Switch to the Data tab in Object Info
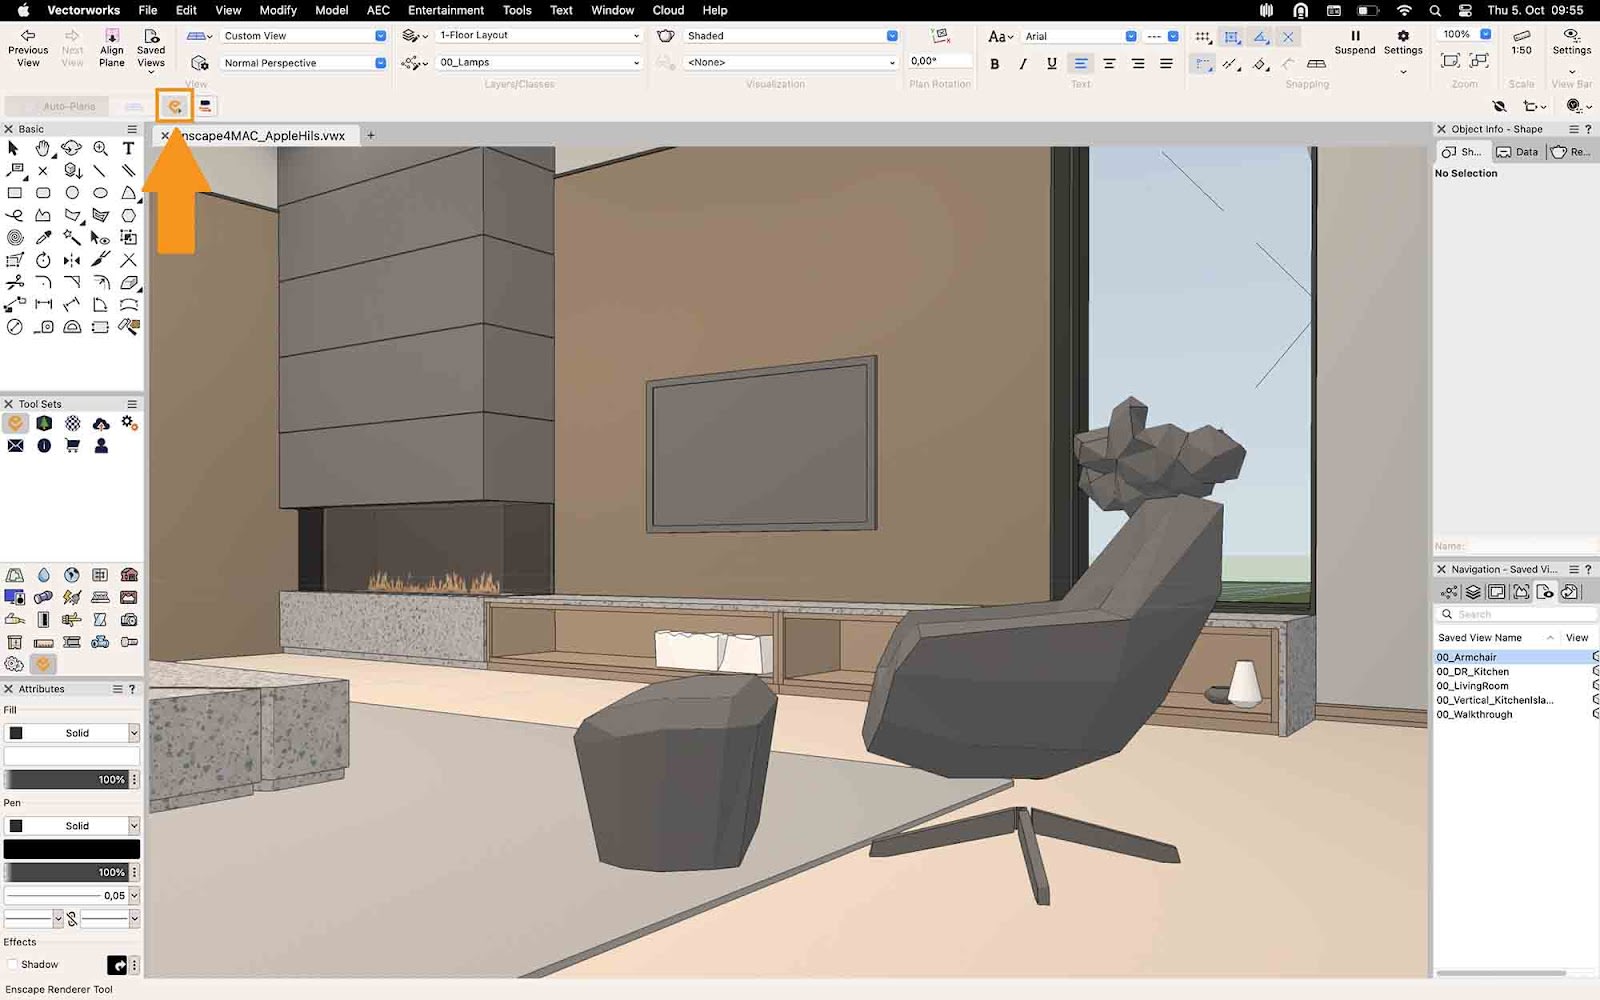1600x1000 pixels. tap(1519, 151)
